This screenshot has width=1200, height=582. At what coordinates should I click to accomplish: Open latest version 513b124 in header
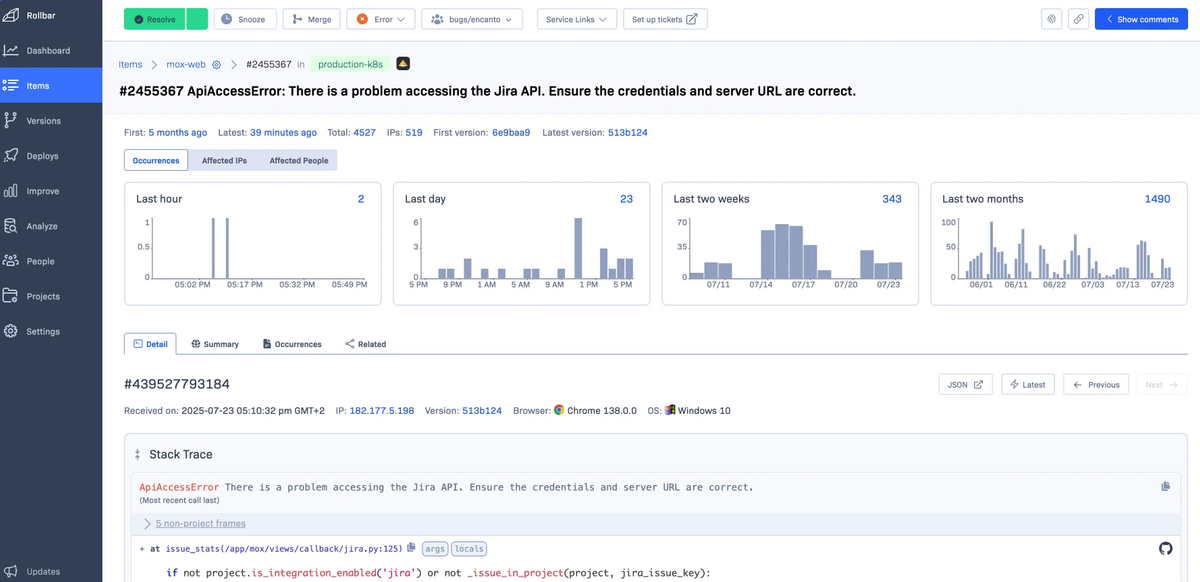click(628, 132)
